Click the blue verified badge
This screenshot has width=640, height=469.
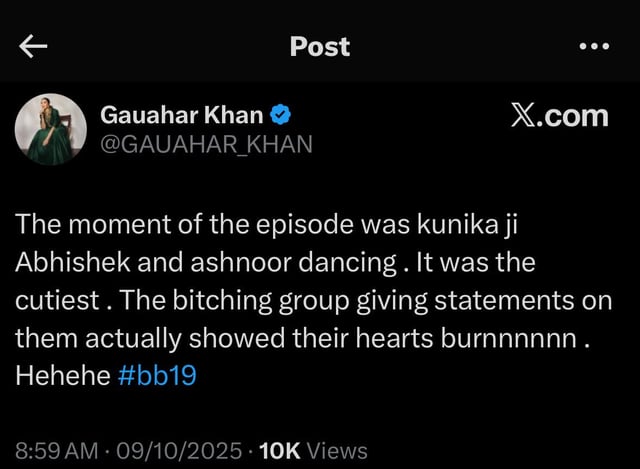coord(282,115)
